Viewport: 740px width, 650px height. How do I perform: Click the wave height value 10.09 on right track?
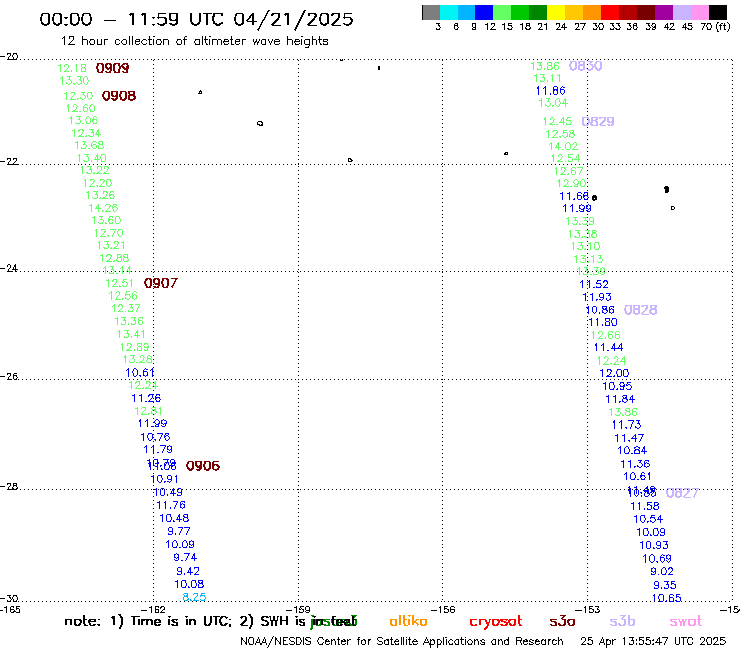click(x=651, y=532)
